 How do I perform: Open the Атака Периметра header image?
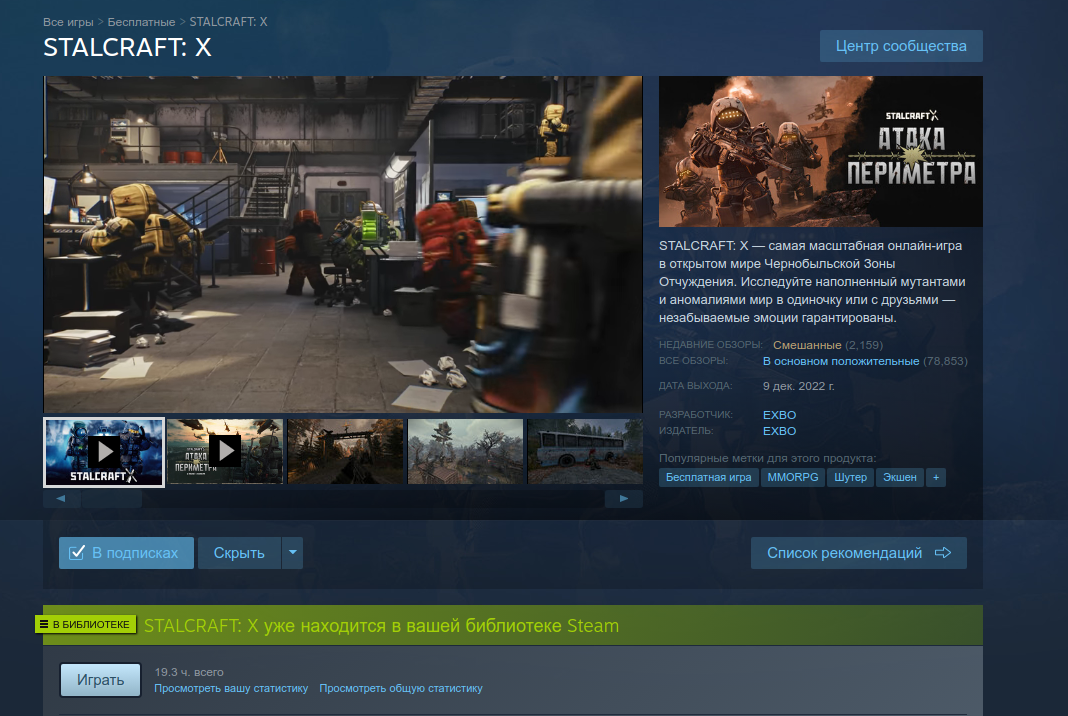coord(821,151)
